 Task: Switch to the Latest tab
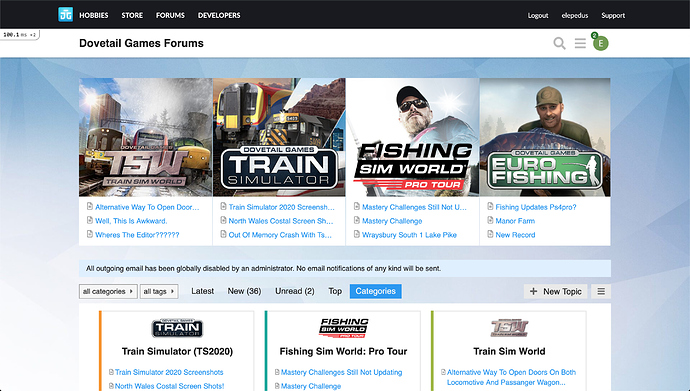click(x=202, y=291)
